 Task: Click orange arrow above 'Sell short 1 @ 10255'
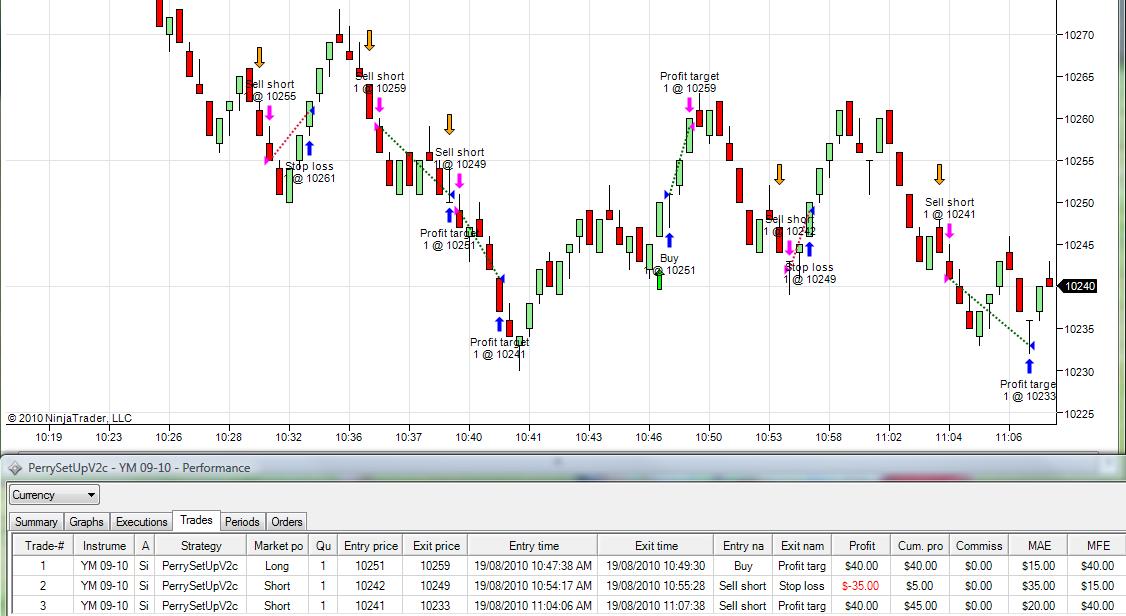tap(259, 57)
